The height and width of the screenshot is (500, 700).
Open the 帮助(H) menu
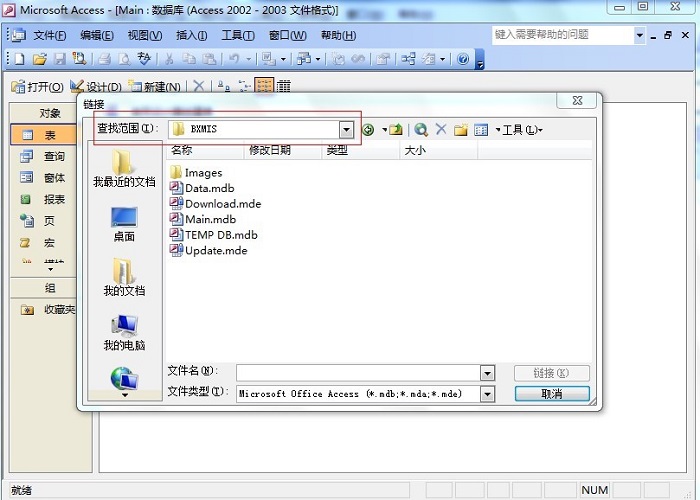click(x=338, y=35)
